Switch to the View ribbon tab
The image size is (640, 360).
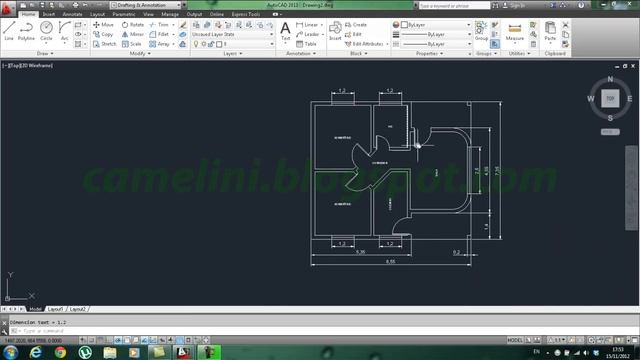pos(148,14)
